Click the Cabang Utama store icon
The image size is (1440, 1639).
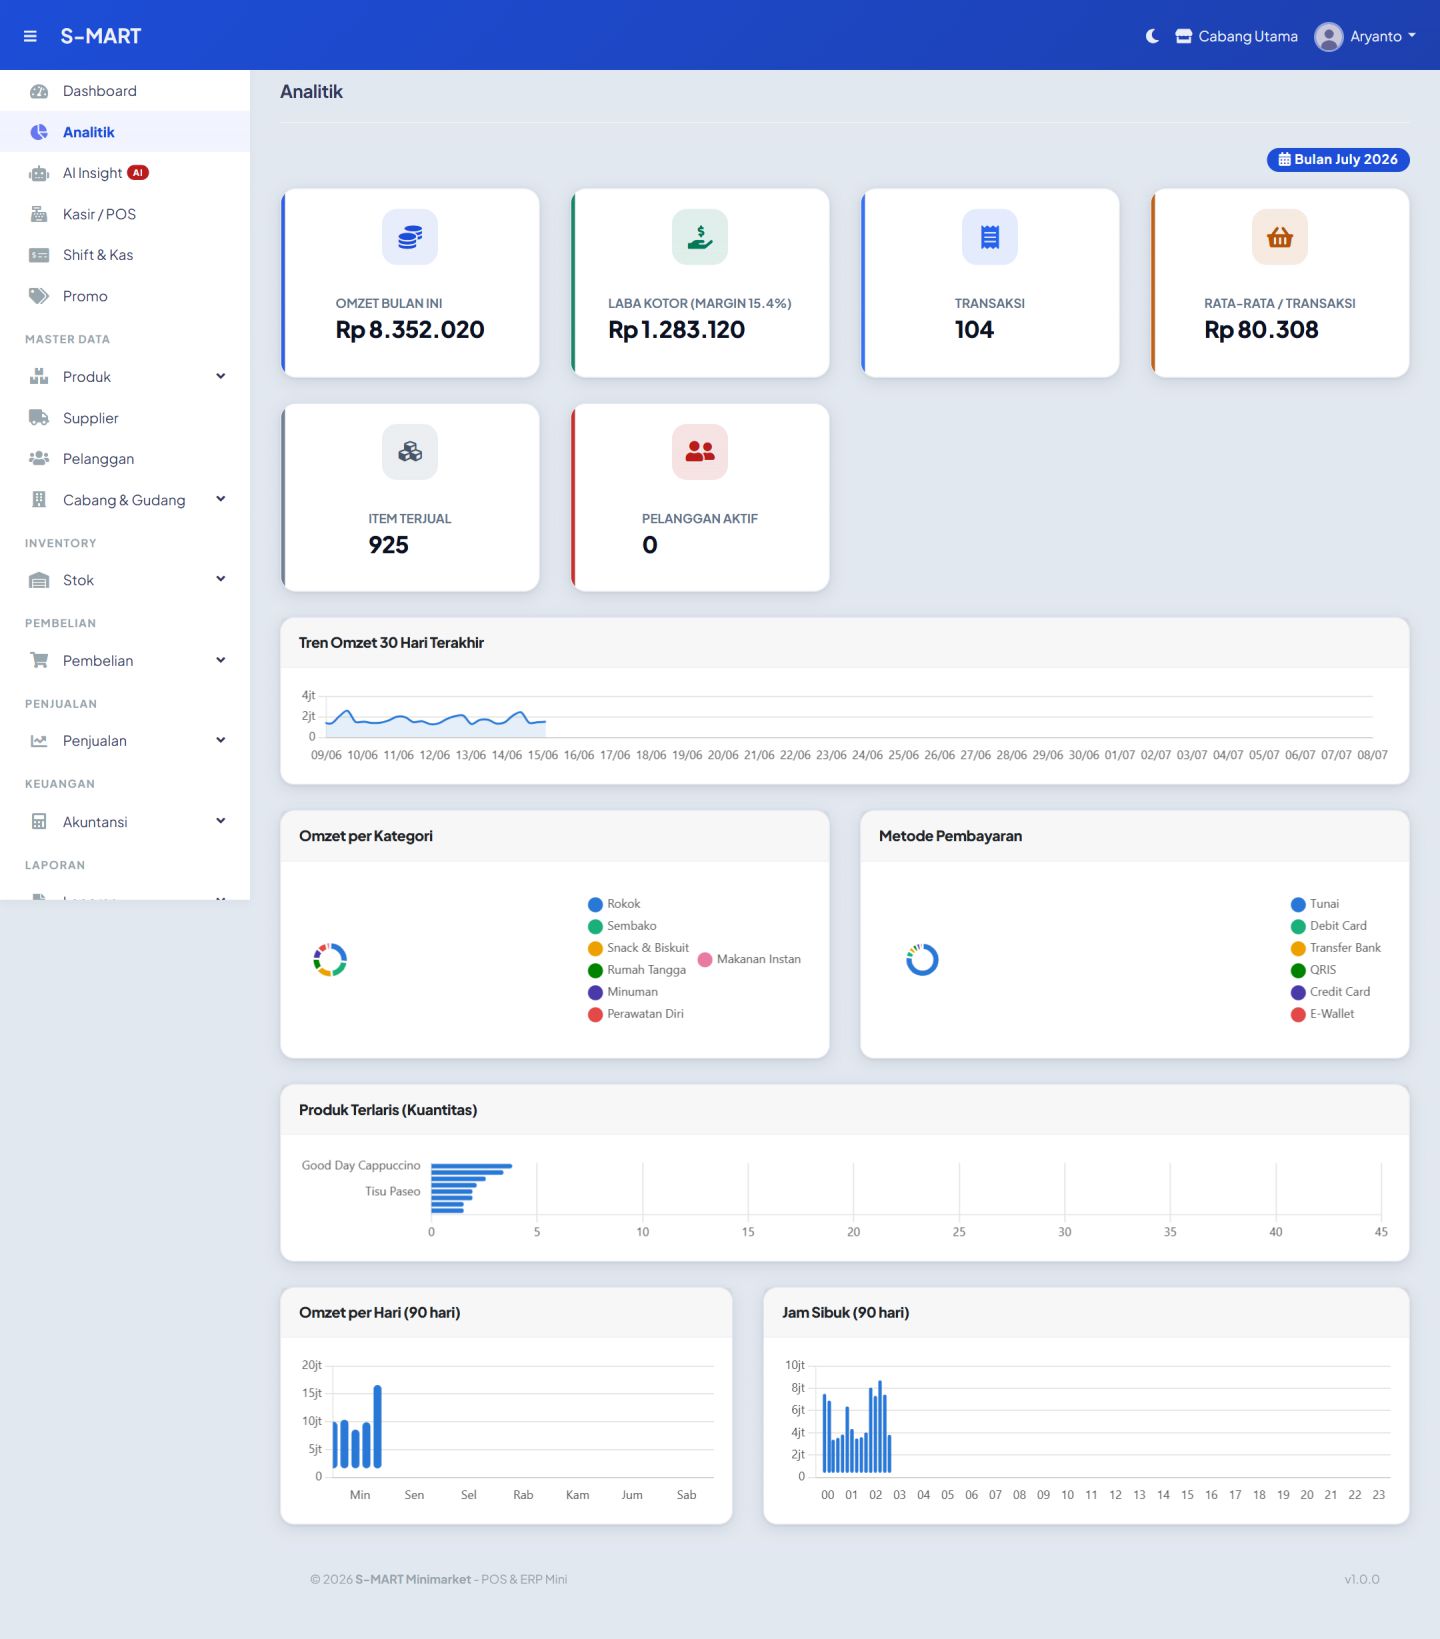(x=1183, y=36)
